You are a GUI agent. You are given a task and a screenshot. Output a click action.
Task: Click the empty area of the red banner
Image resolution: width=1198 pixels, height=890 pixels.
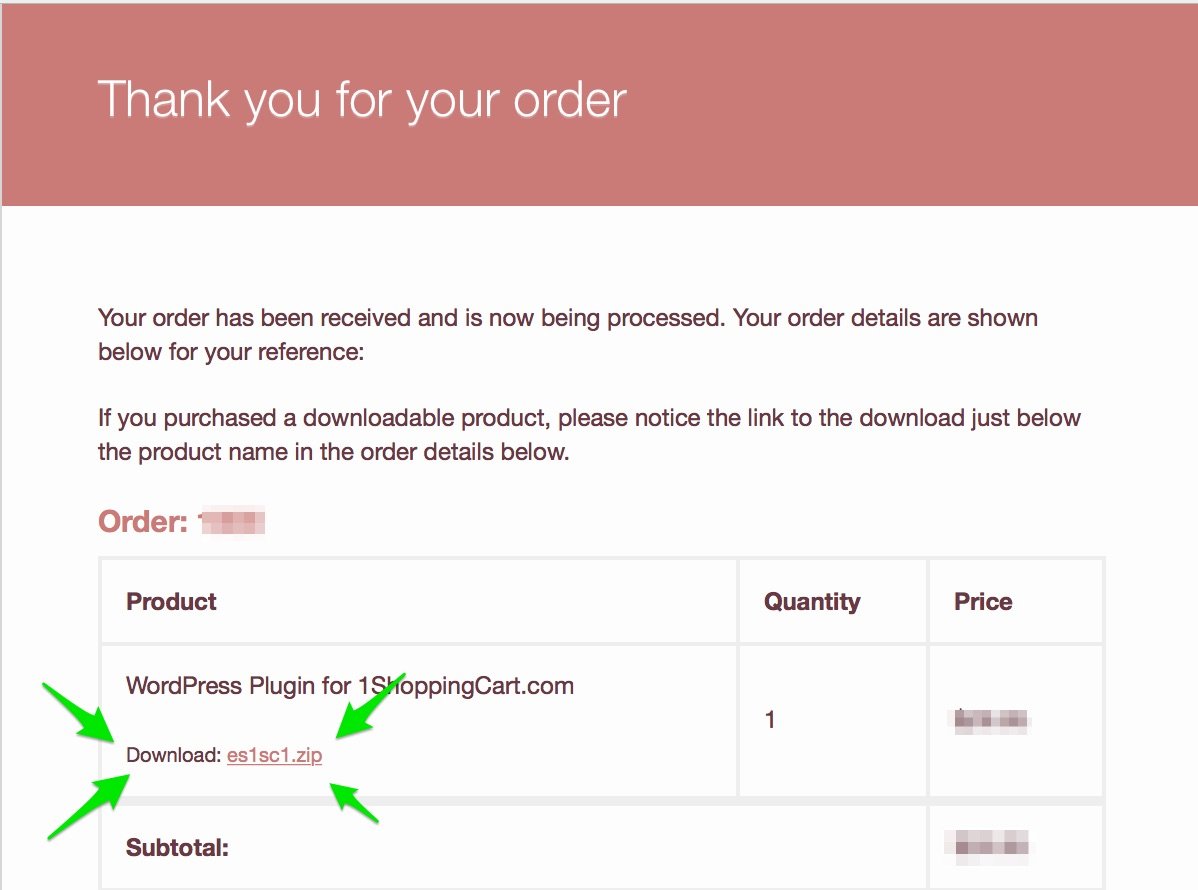pyautogui.click(x=917, y=103)
